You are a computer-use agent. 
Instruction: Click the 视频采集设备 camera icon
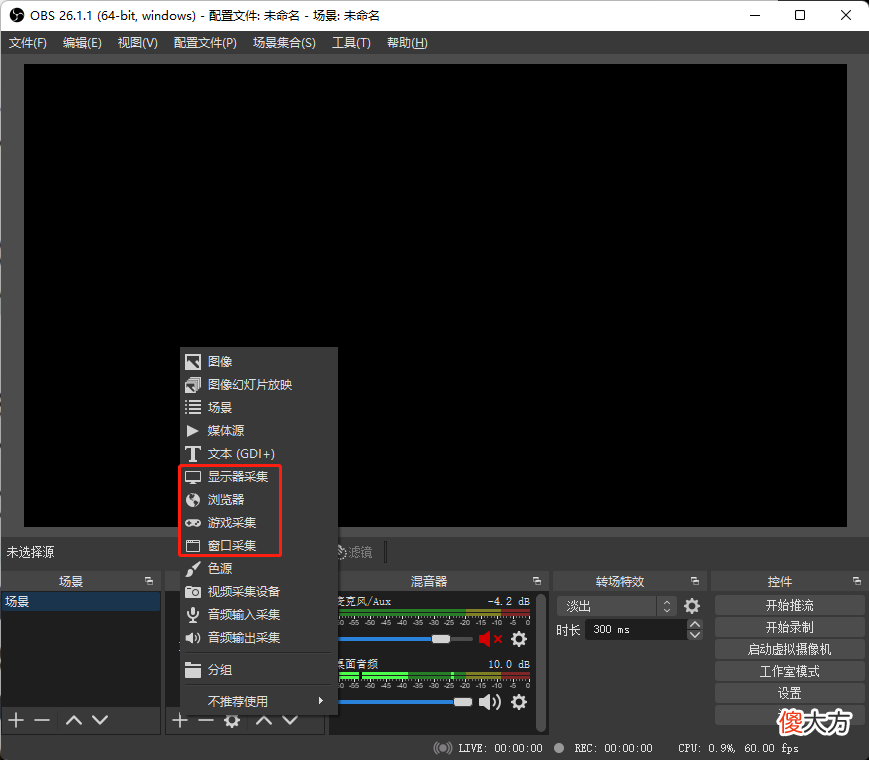(192, 591)
